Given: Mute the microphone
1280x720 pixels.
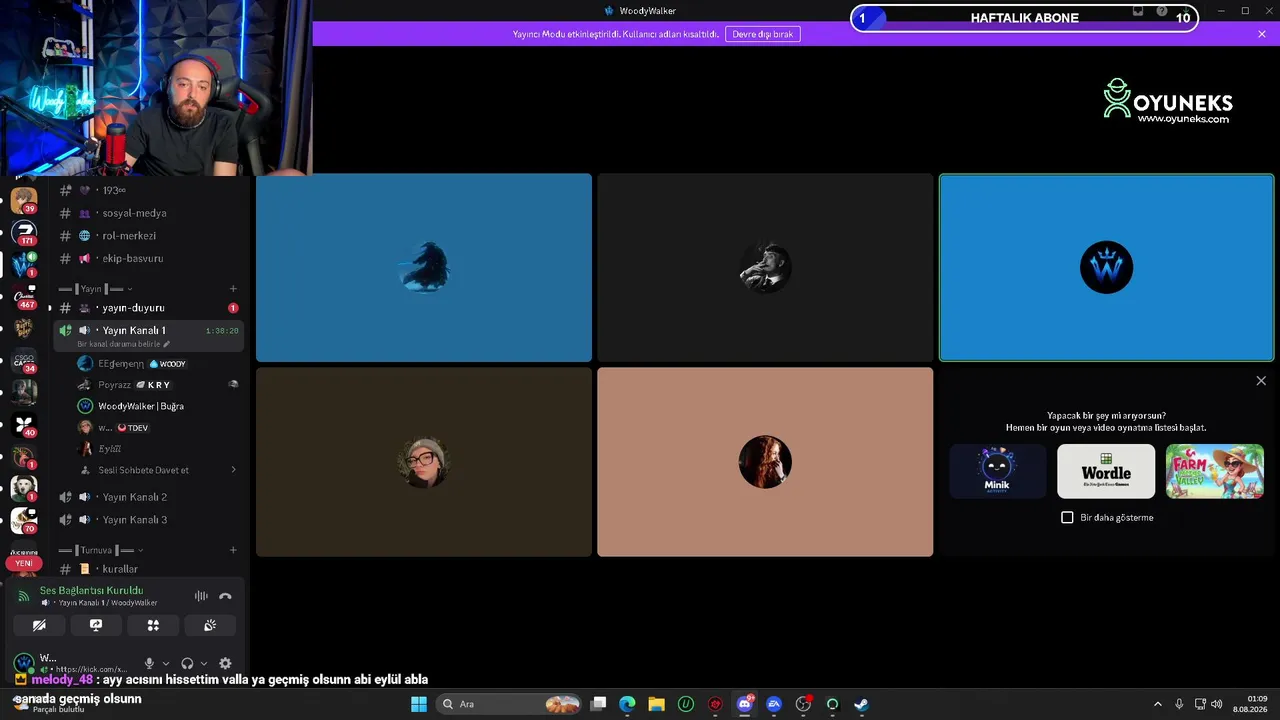Looking at the screenshot, I should [149, 663].
